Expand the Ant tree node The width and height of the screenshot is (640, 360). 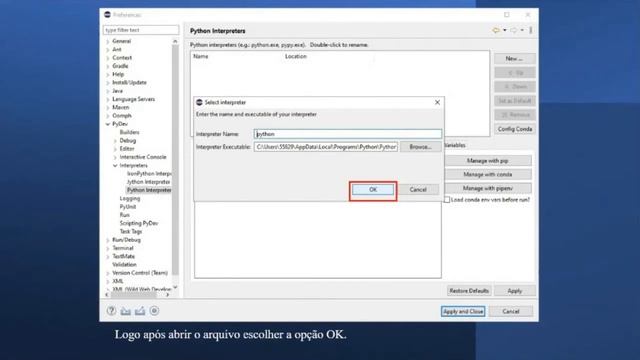click(108, 49)
